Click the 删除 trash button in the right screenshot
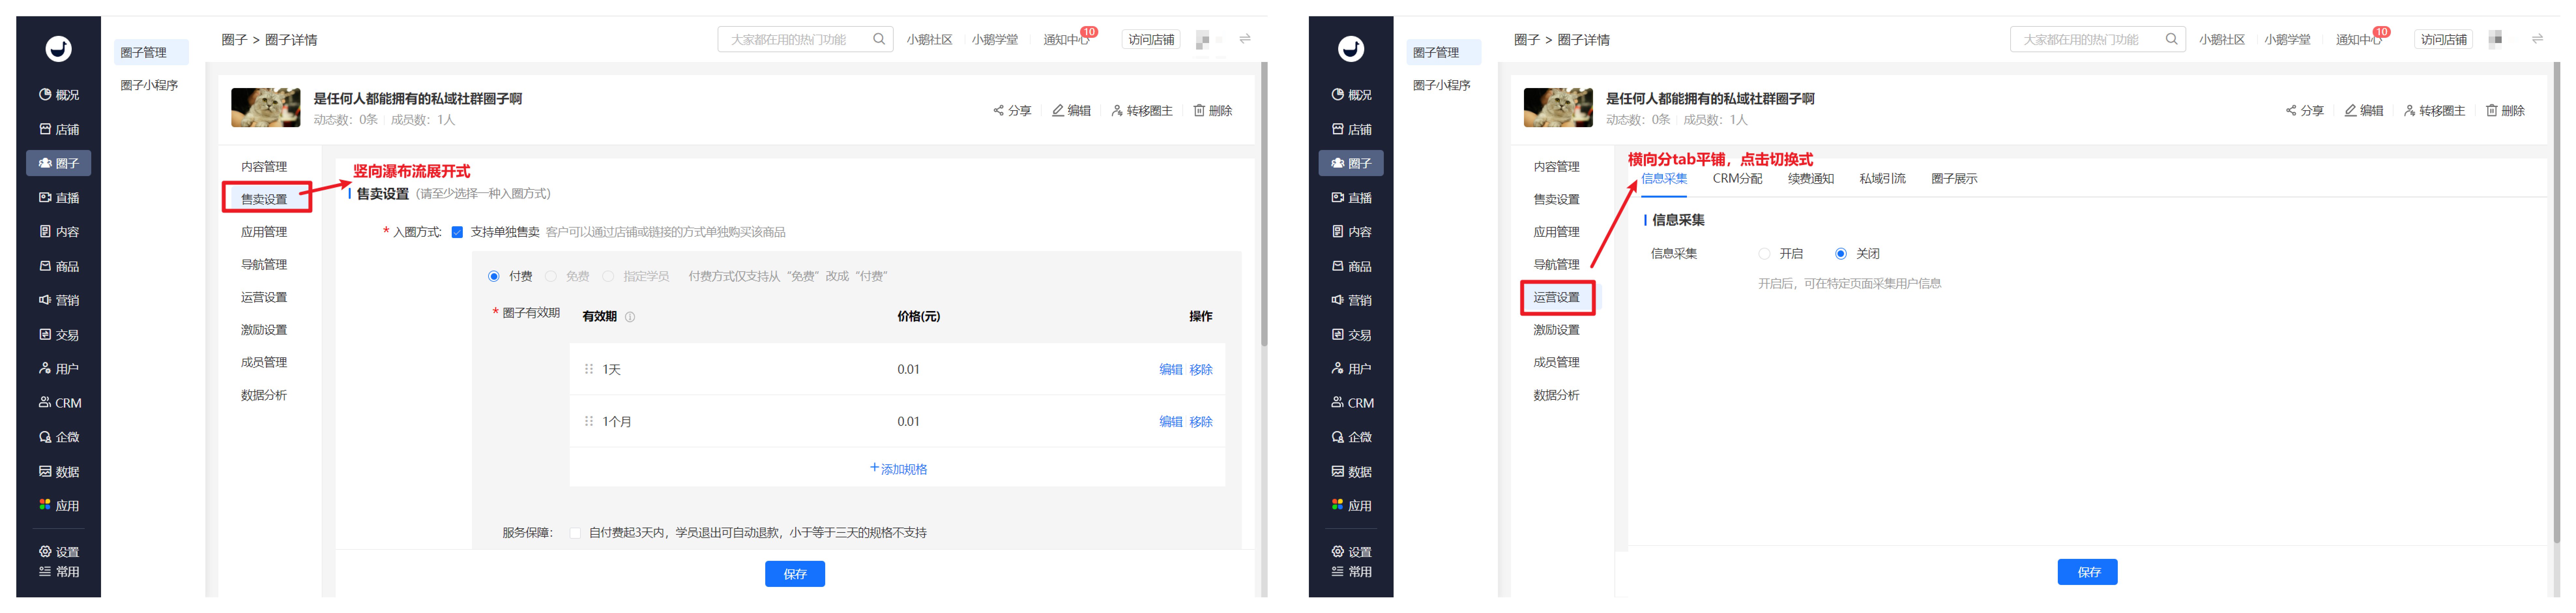This screenshot has width=2576, height=613. coord(2506,111)
